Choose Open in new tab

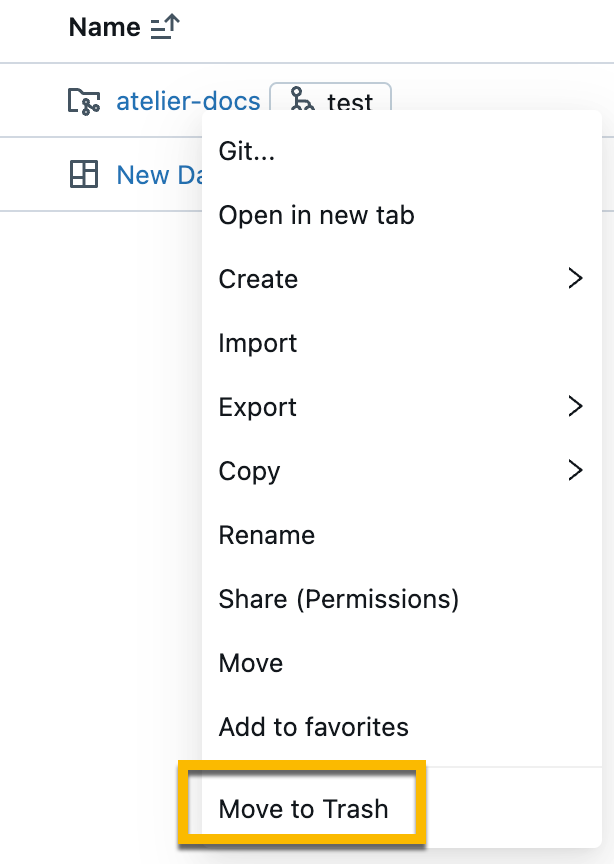[316, 215]
